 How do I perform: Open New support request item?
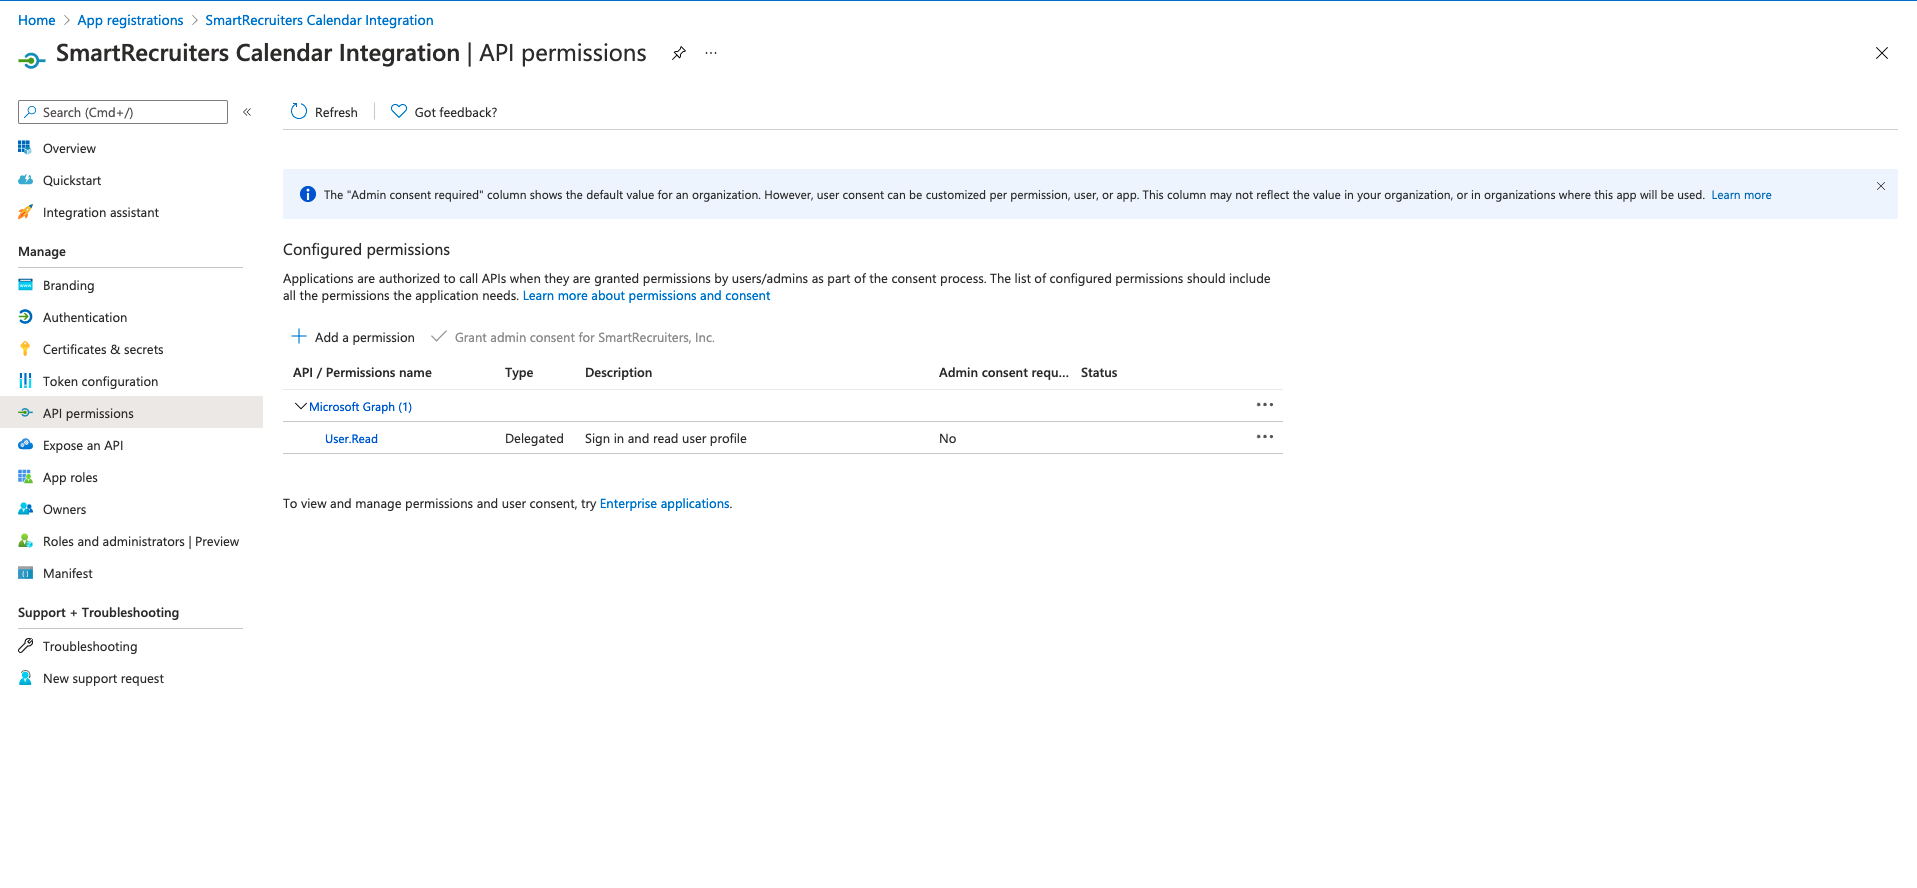(103, 678)
